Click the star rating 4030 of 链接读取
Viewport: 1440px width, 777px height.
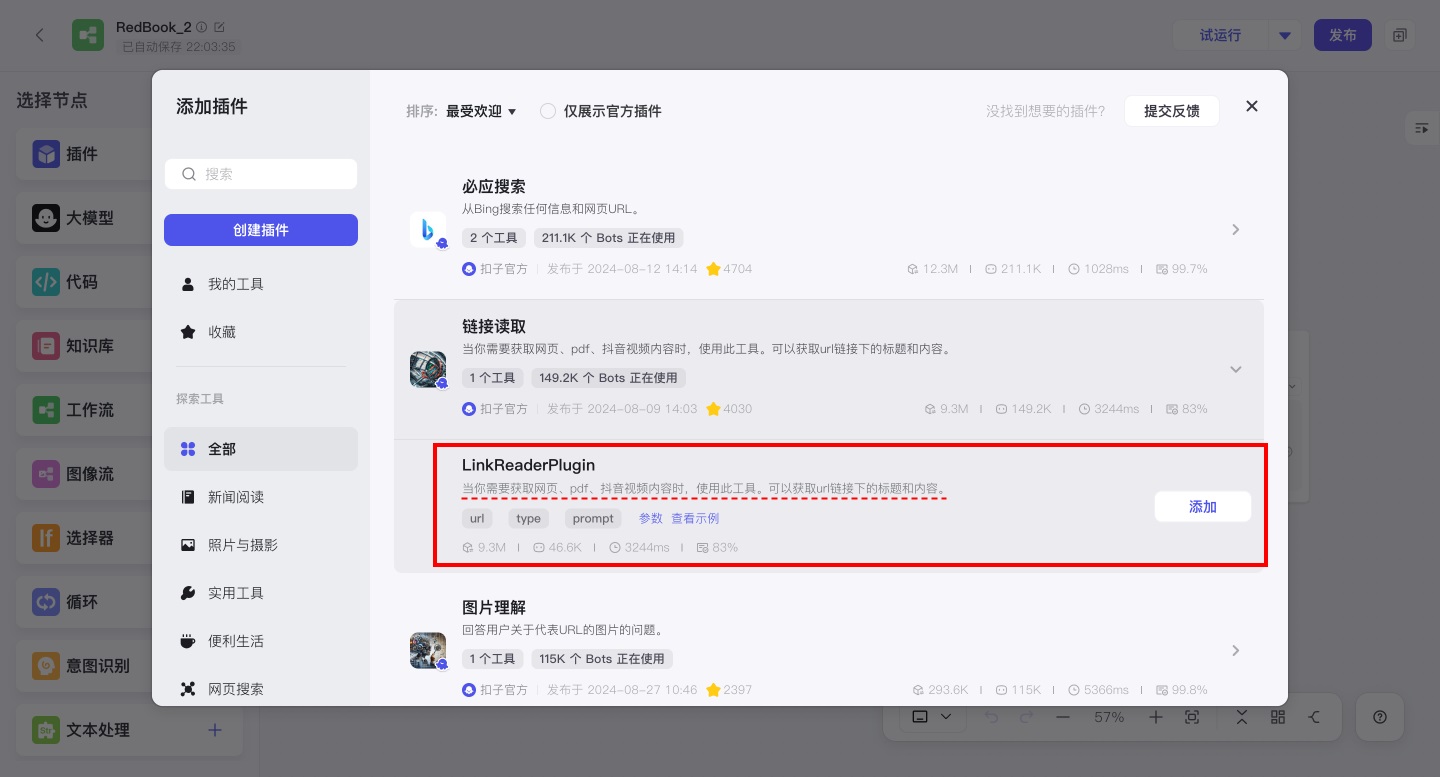(729, 409)
